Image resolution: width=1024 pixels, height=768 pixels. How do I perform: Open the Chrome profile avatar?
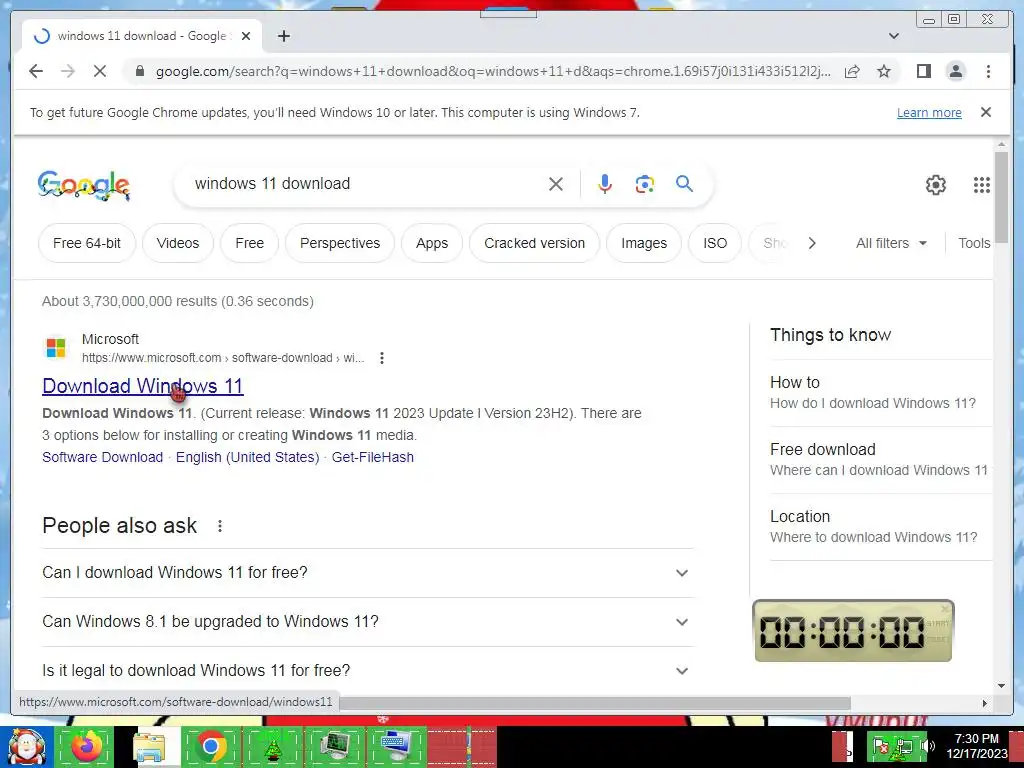tap(955, 71)
